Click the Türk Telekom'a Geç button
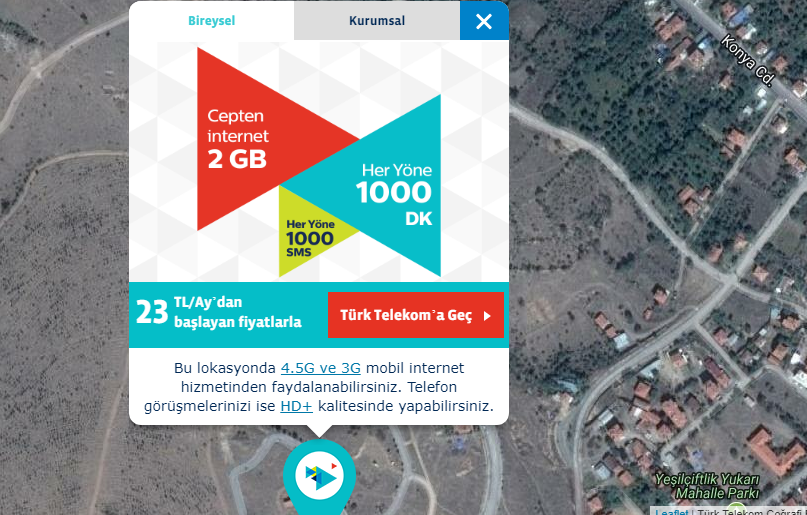 416,315
